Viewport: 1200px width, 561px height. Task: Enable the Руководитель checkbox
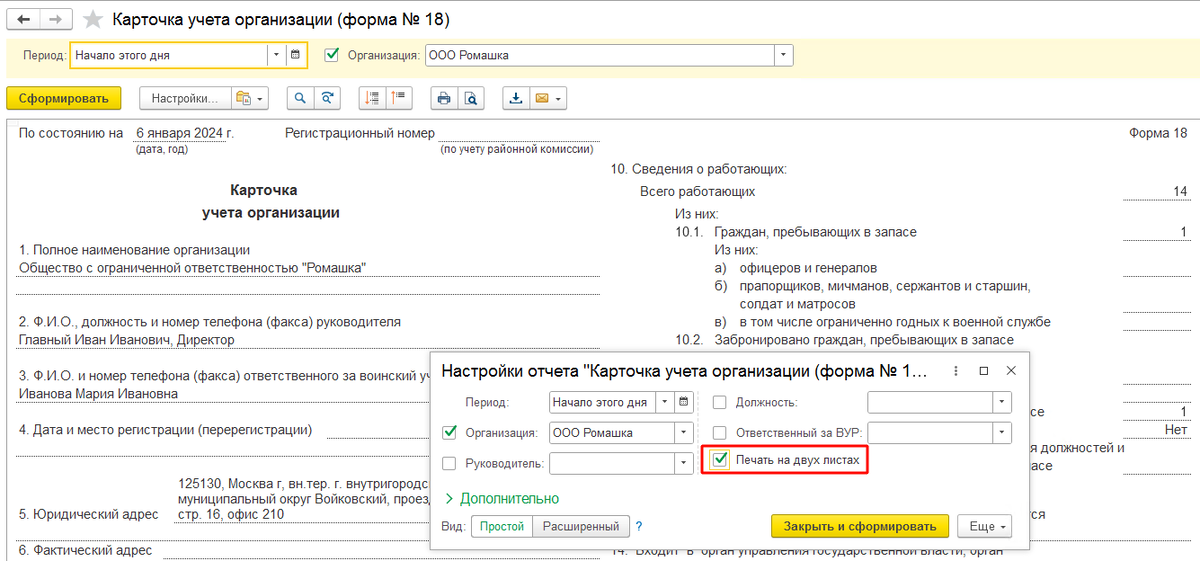449,463
